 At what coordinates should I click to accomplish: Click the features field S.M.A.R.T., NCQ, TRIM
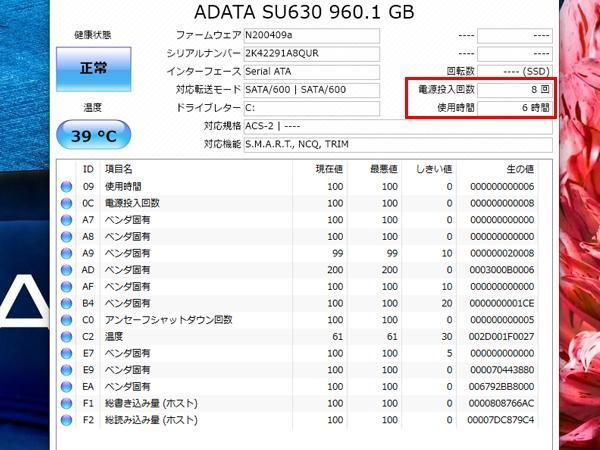pos(398,144)
